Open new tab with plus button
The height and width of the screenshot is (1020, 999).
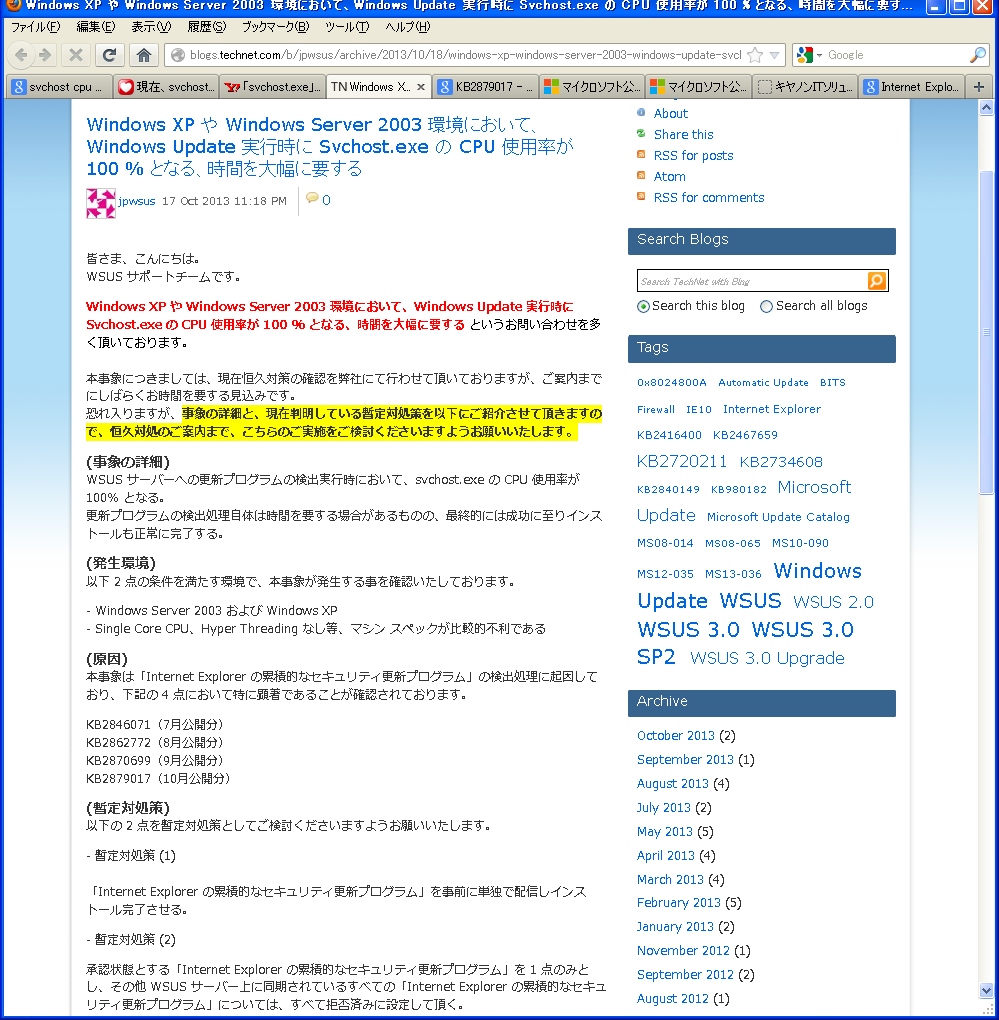[x=979, y=87]
